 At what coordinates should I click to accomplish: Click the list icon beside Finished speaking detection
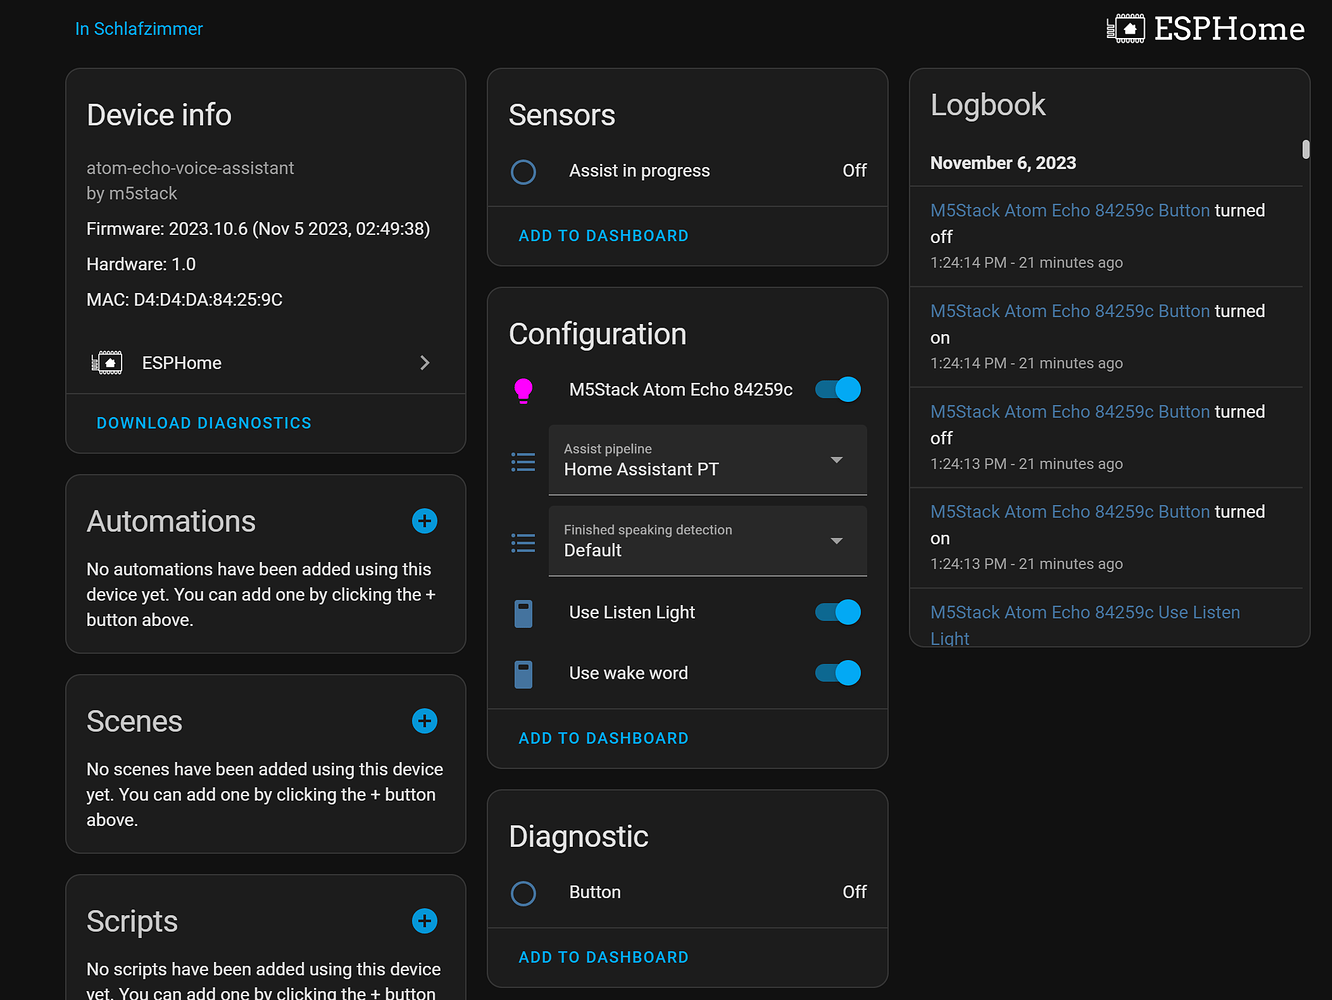tap(523, 542)
